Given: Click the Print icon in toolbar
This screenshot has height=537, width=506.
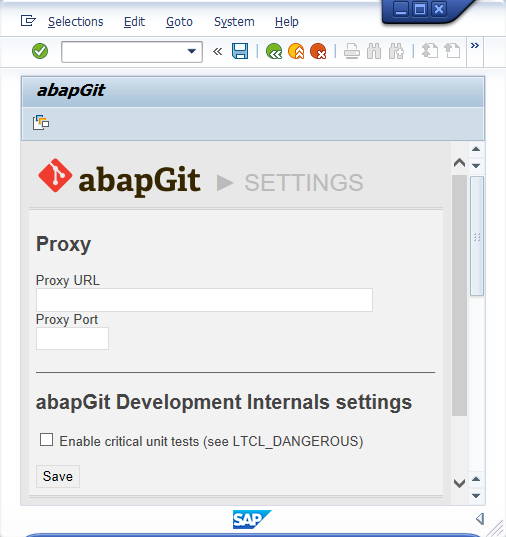Looking at the screenshot, I should coord(351,51).
